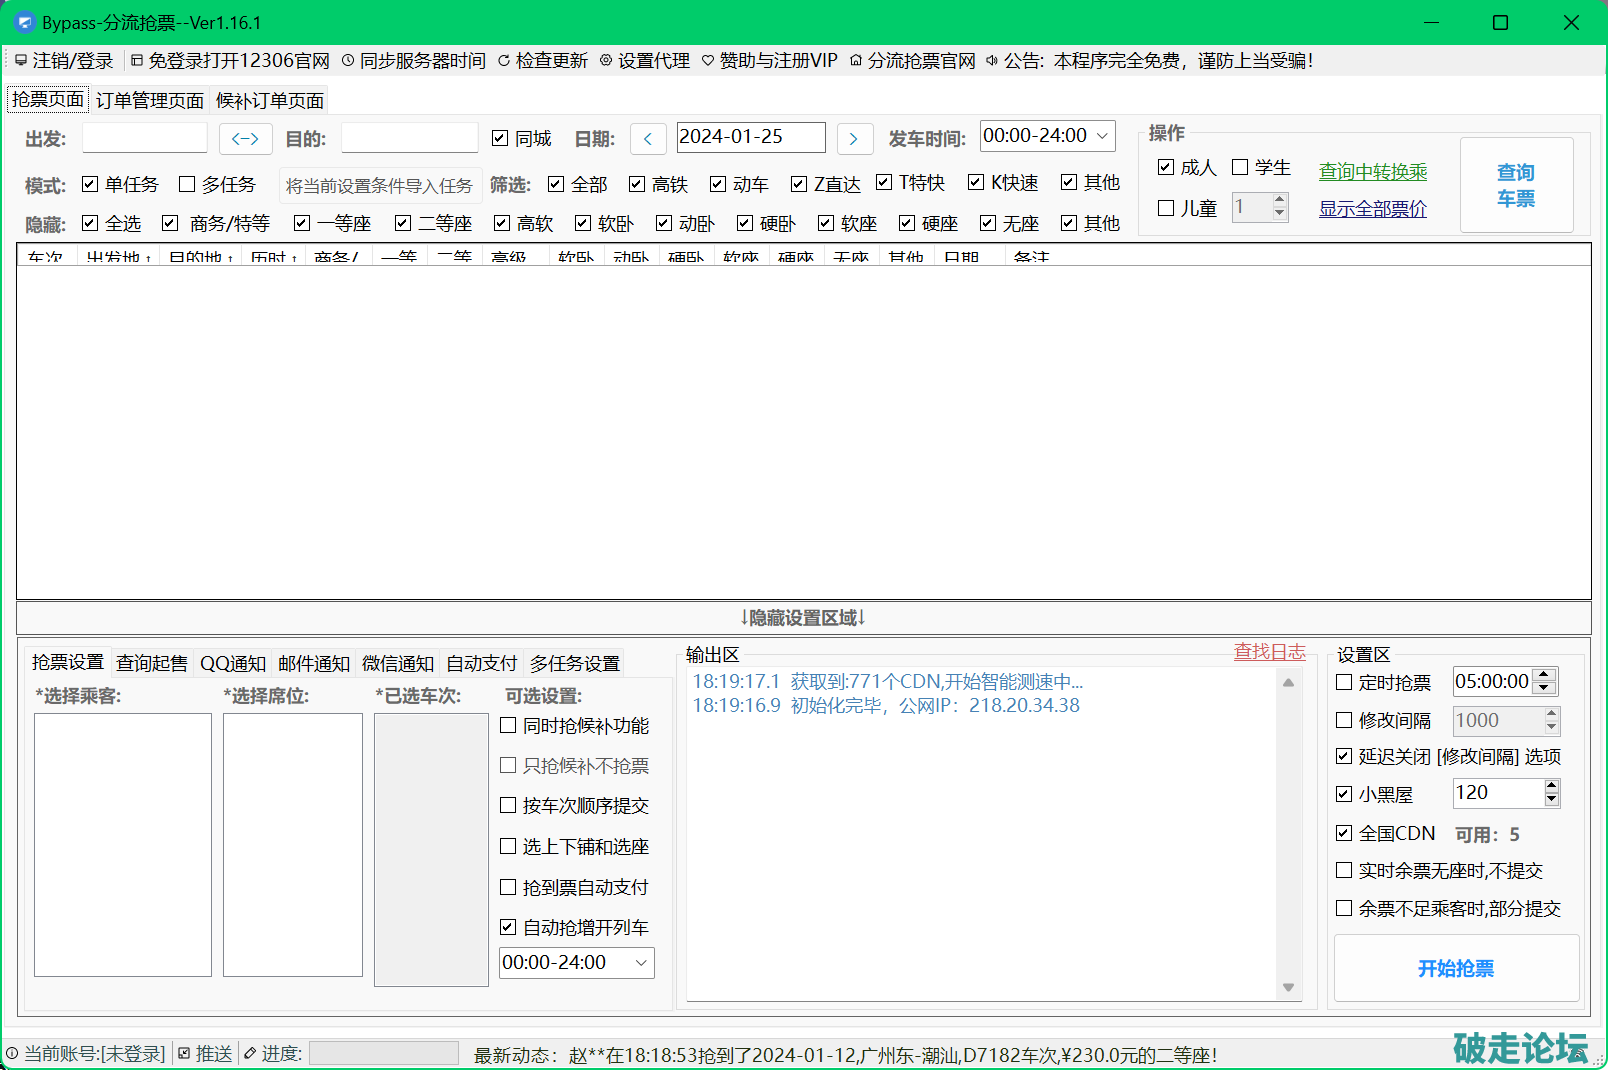Click the 查询车票 button
The height and width of the screenshot is (1070, 1608).
1515,186
